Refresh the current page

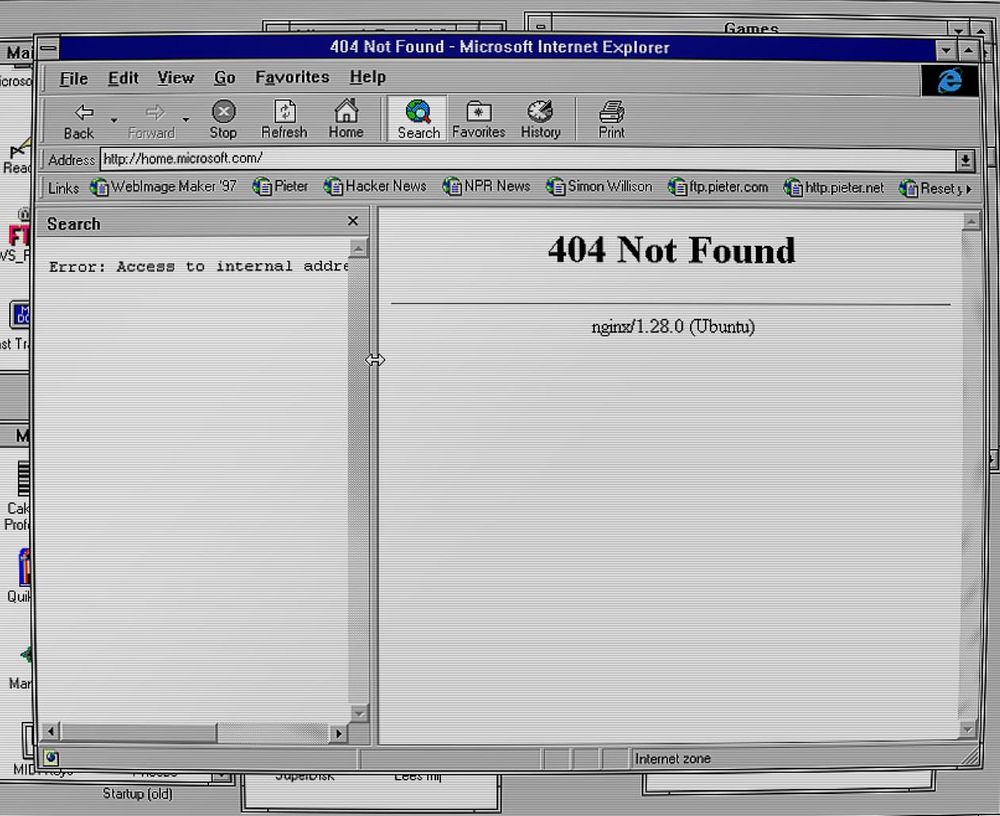point(284,119)
